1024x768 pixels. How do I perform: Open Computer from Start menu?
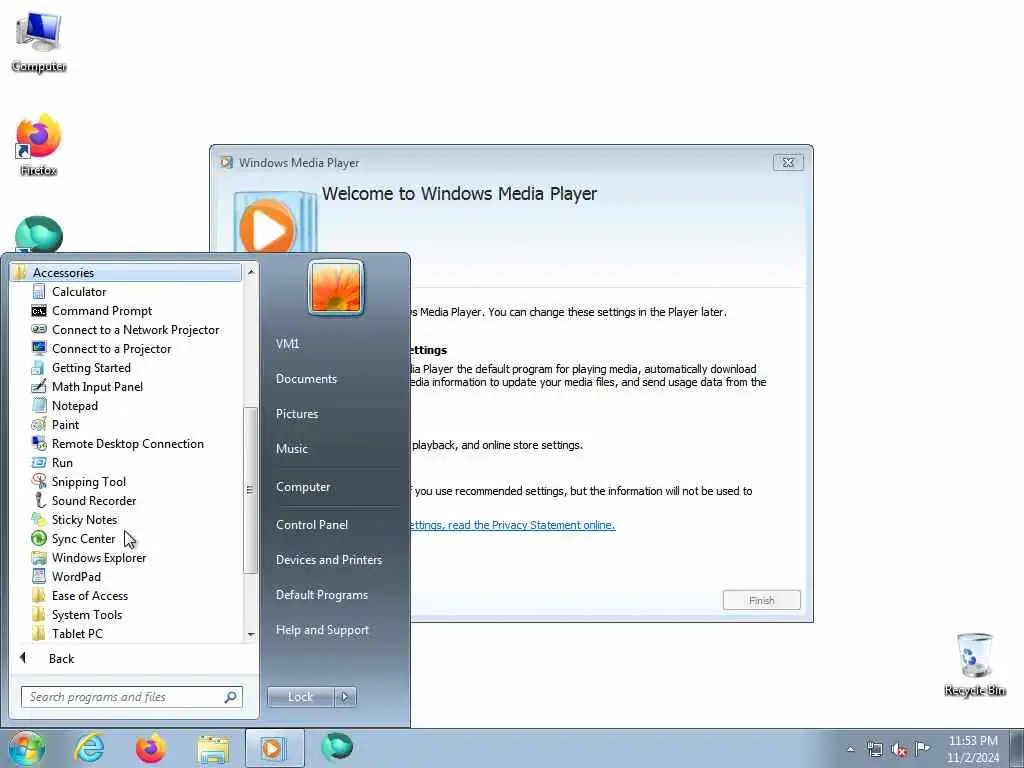[x=303, y=487]
